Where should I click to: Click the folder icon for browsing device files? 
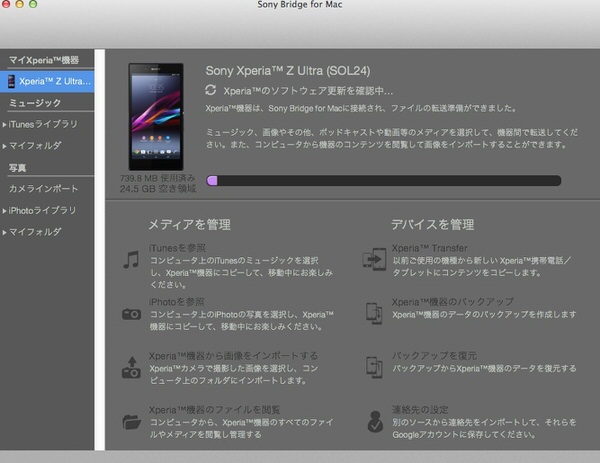tap(131, 422)
